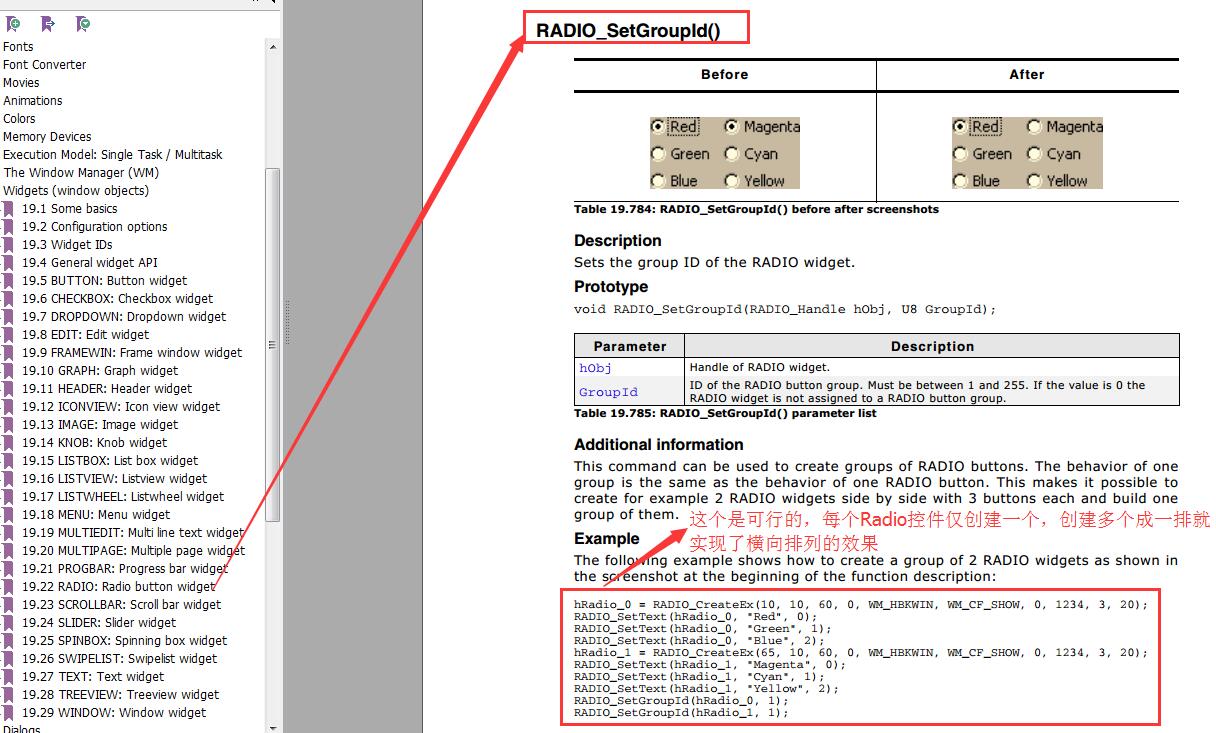Click bookmark icon beside 19.9 FRAMEWIN entry
1216x733 pixels.
coord(9,353)
